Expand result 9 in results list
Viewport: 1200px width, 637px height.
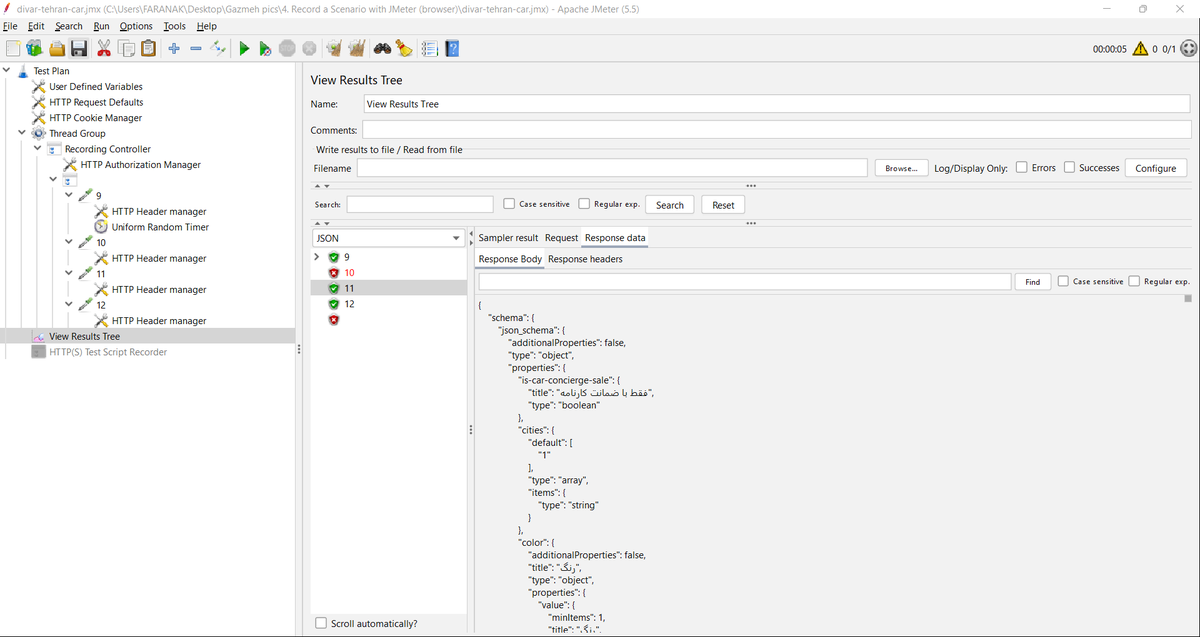coord(317,257)
